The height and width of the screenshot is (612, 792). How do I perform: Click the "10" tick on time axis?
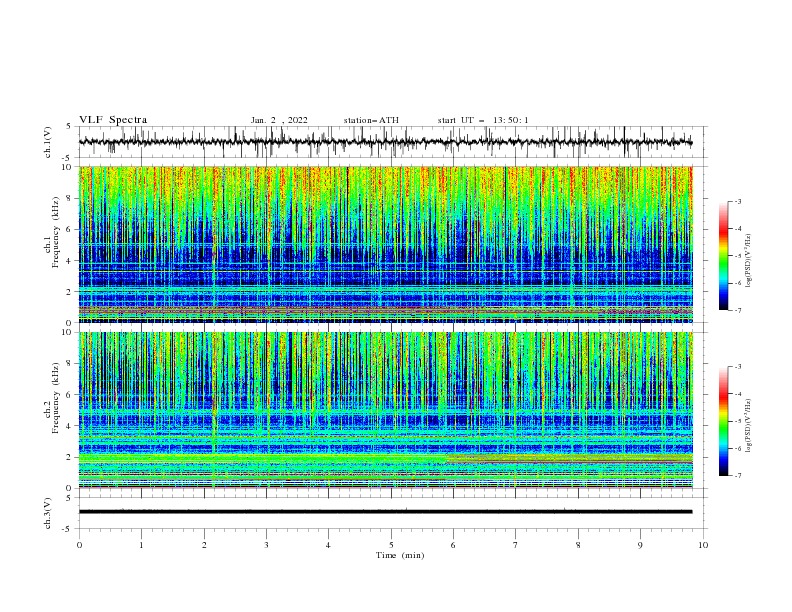pyautogui.click(x=703, y=545)
